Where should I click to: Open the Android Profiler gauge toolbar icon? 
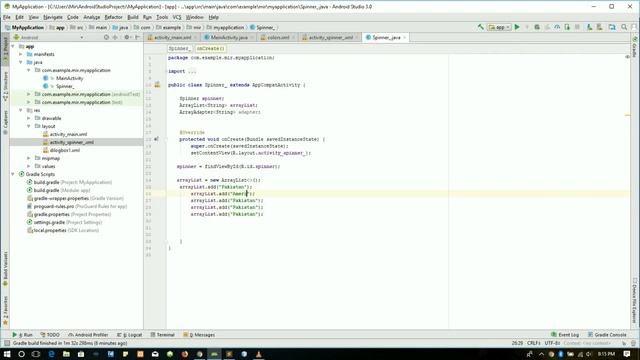(557, 27)
